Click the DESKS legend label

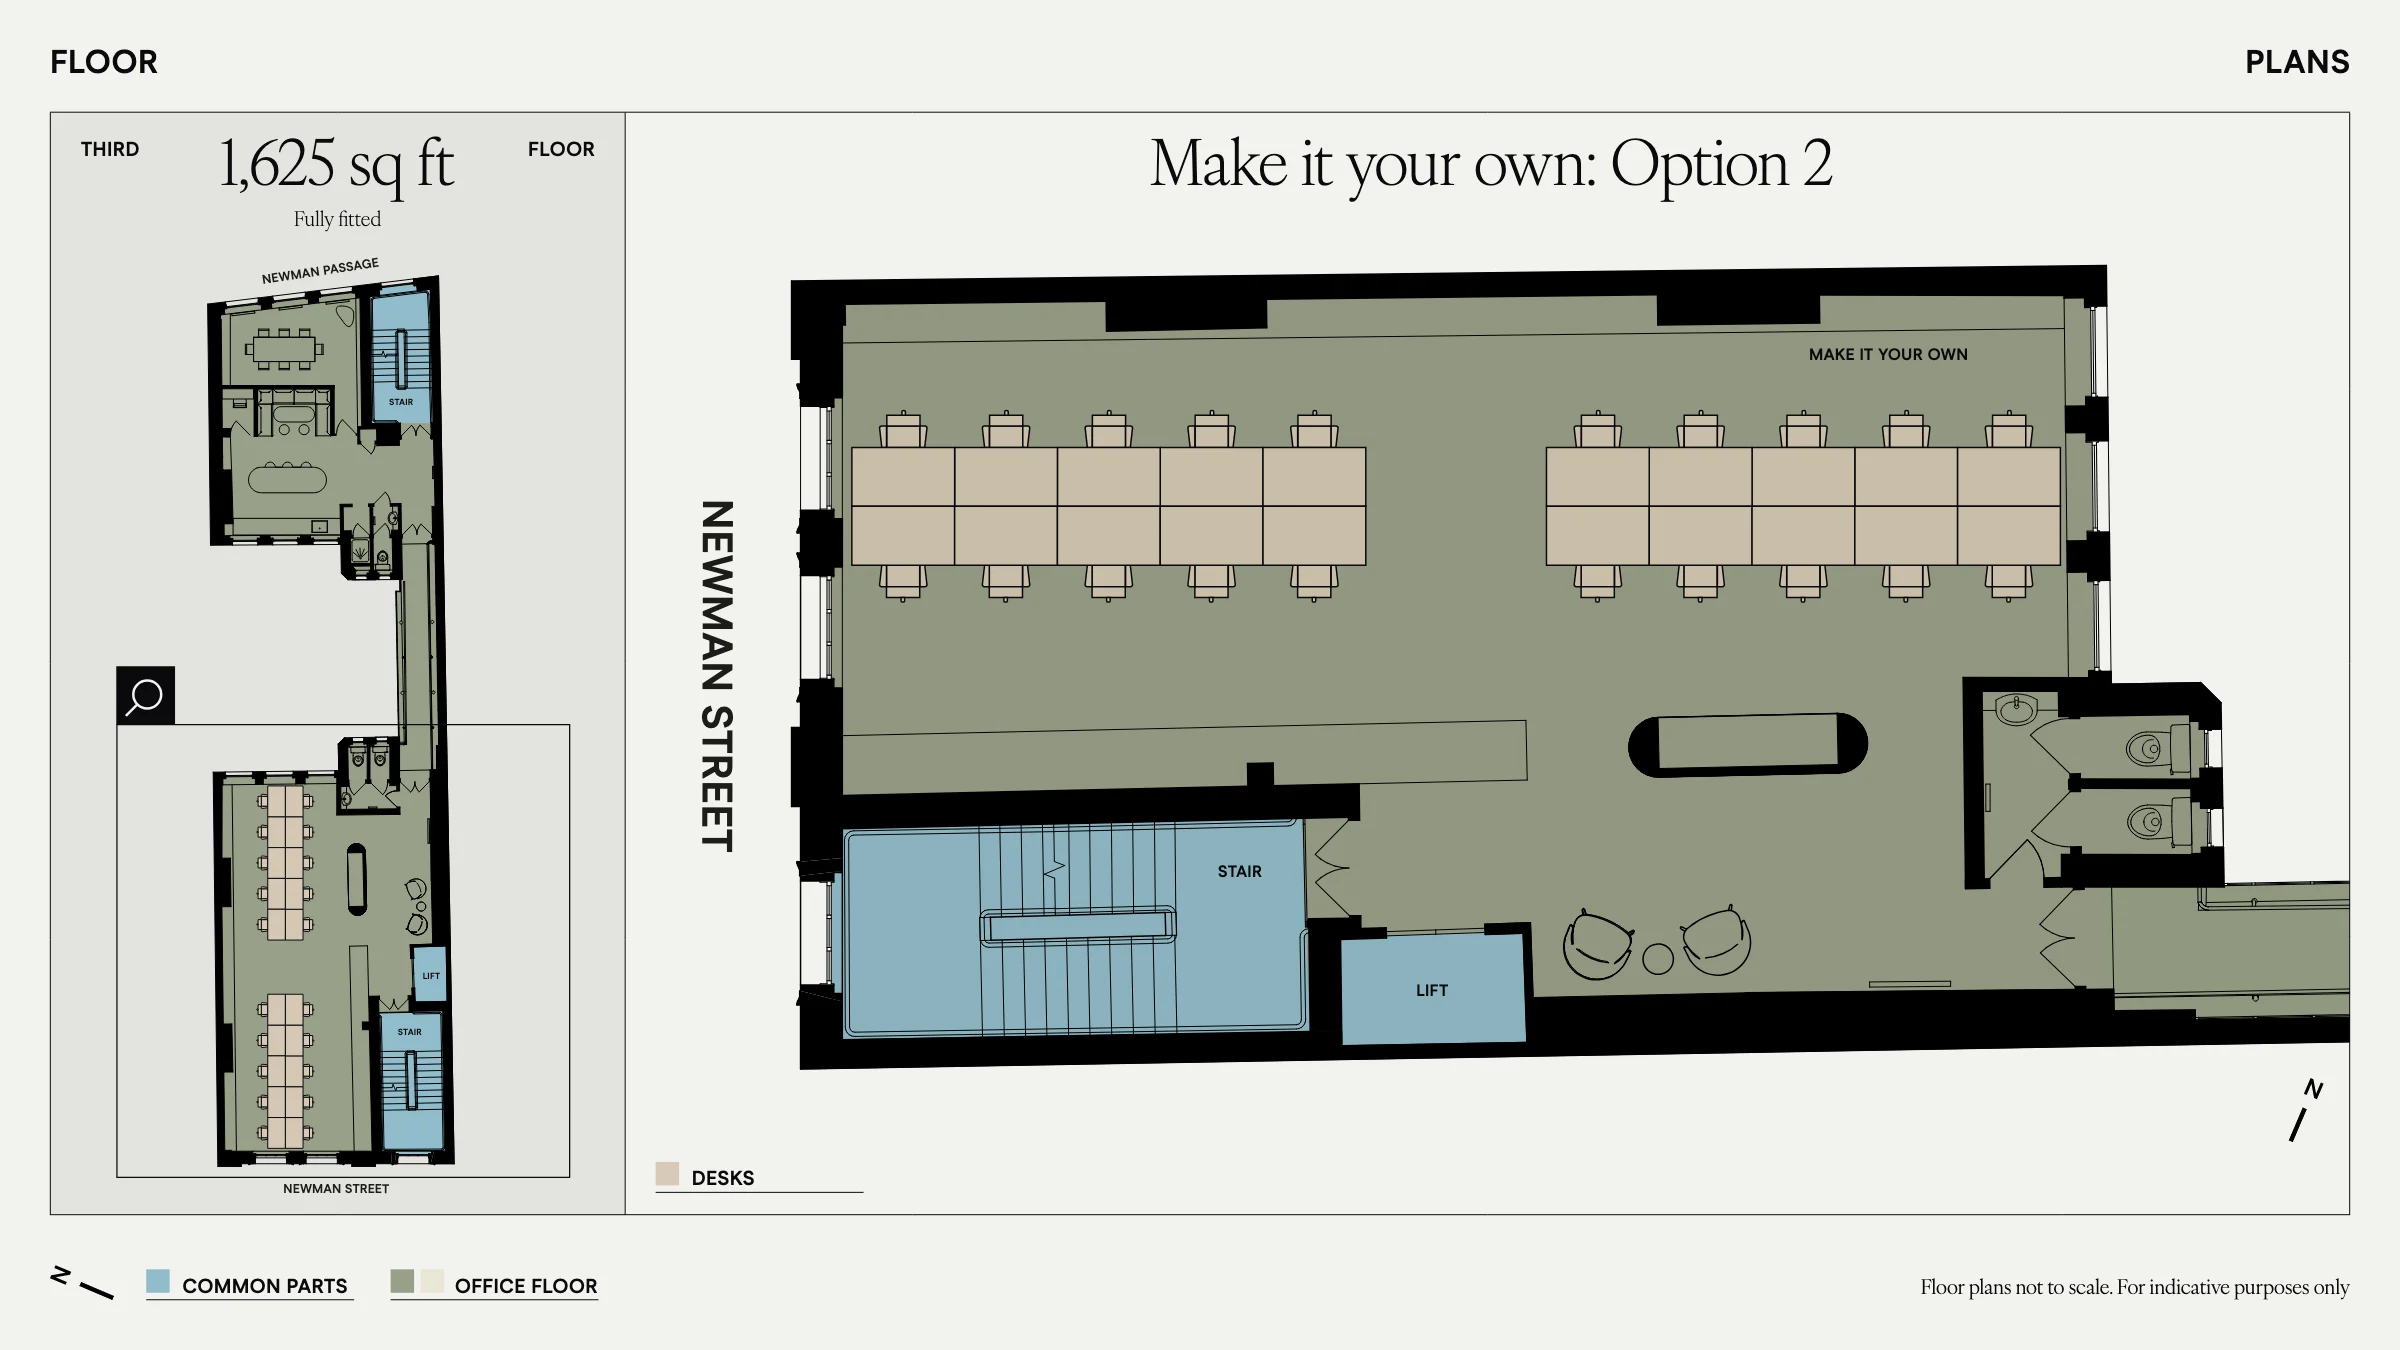723,1178
